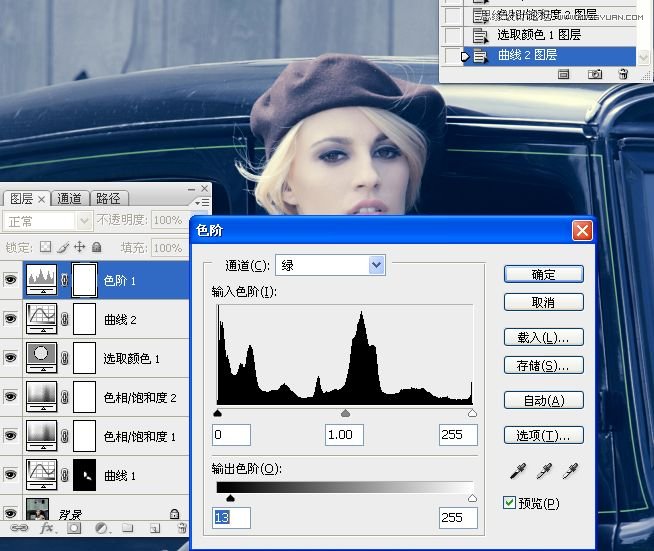The image size is (654, 551).
Task: Open the layer style fx menu
Action: [47, 528]
